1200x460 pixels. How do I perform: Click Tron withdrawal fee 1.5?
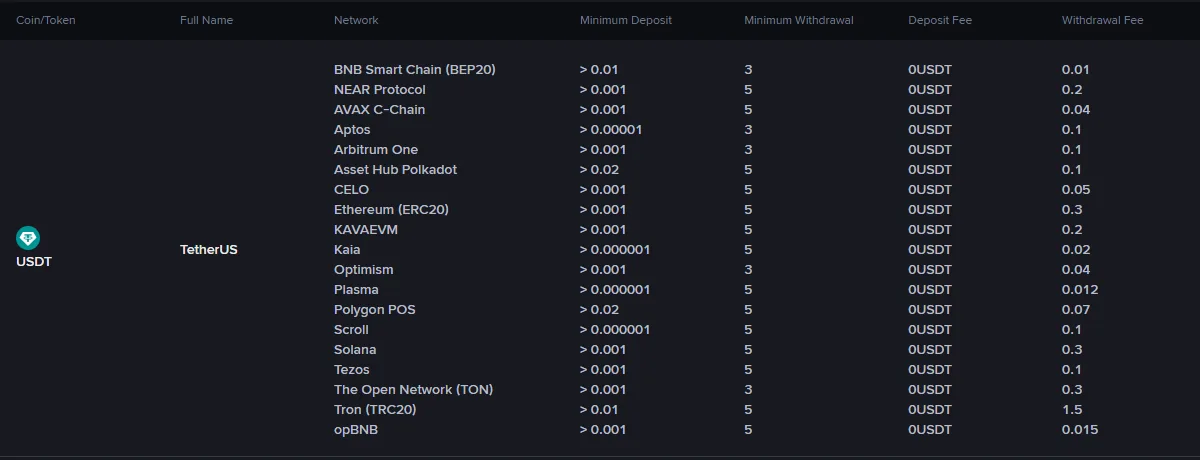coord(1072,410)
